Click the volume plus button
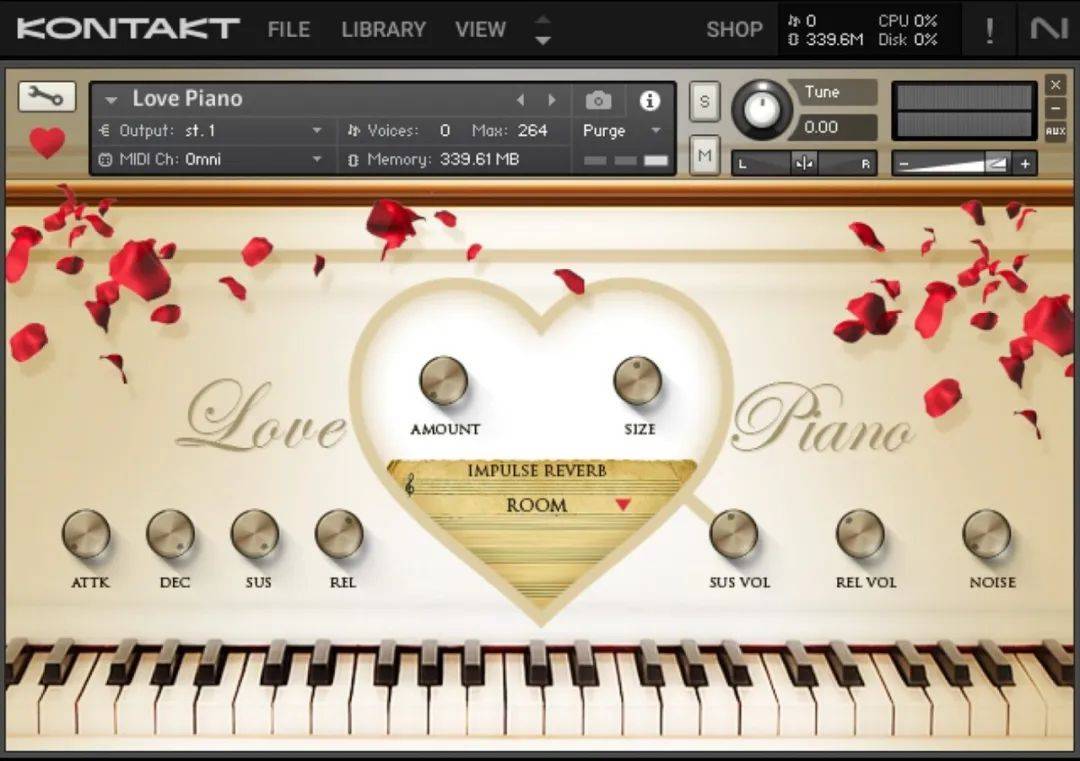This screenshot has width=1080, height=761. 1025,164
